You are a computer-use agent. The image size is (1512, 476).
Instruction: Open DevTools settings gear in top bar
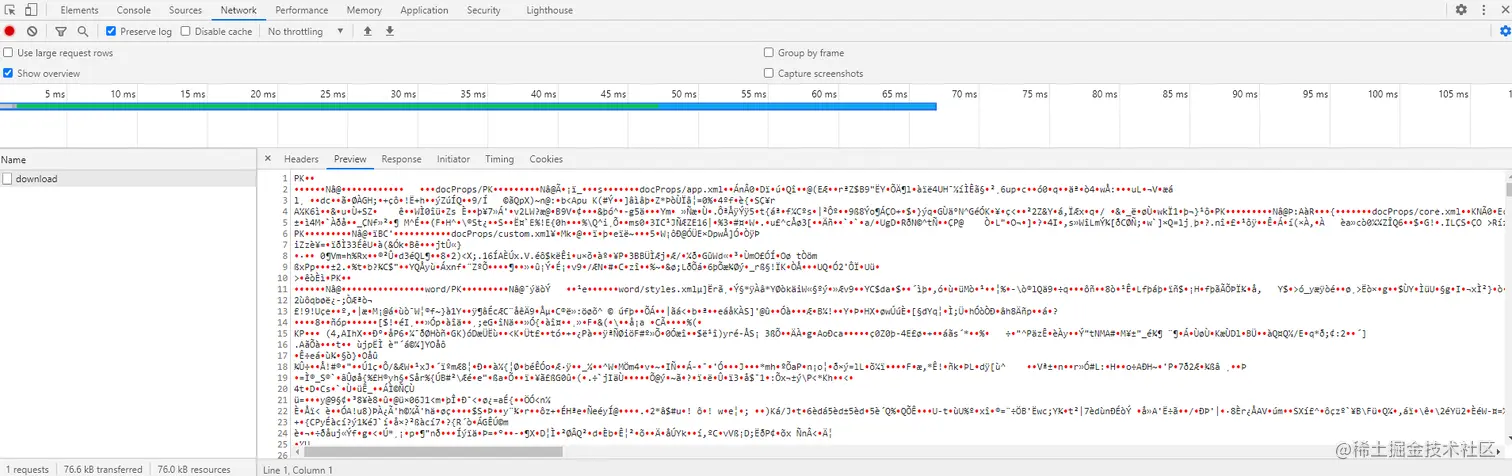(x=1461, y=10)
